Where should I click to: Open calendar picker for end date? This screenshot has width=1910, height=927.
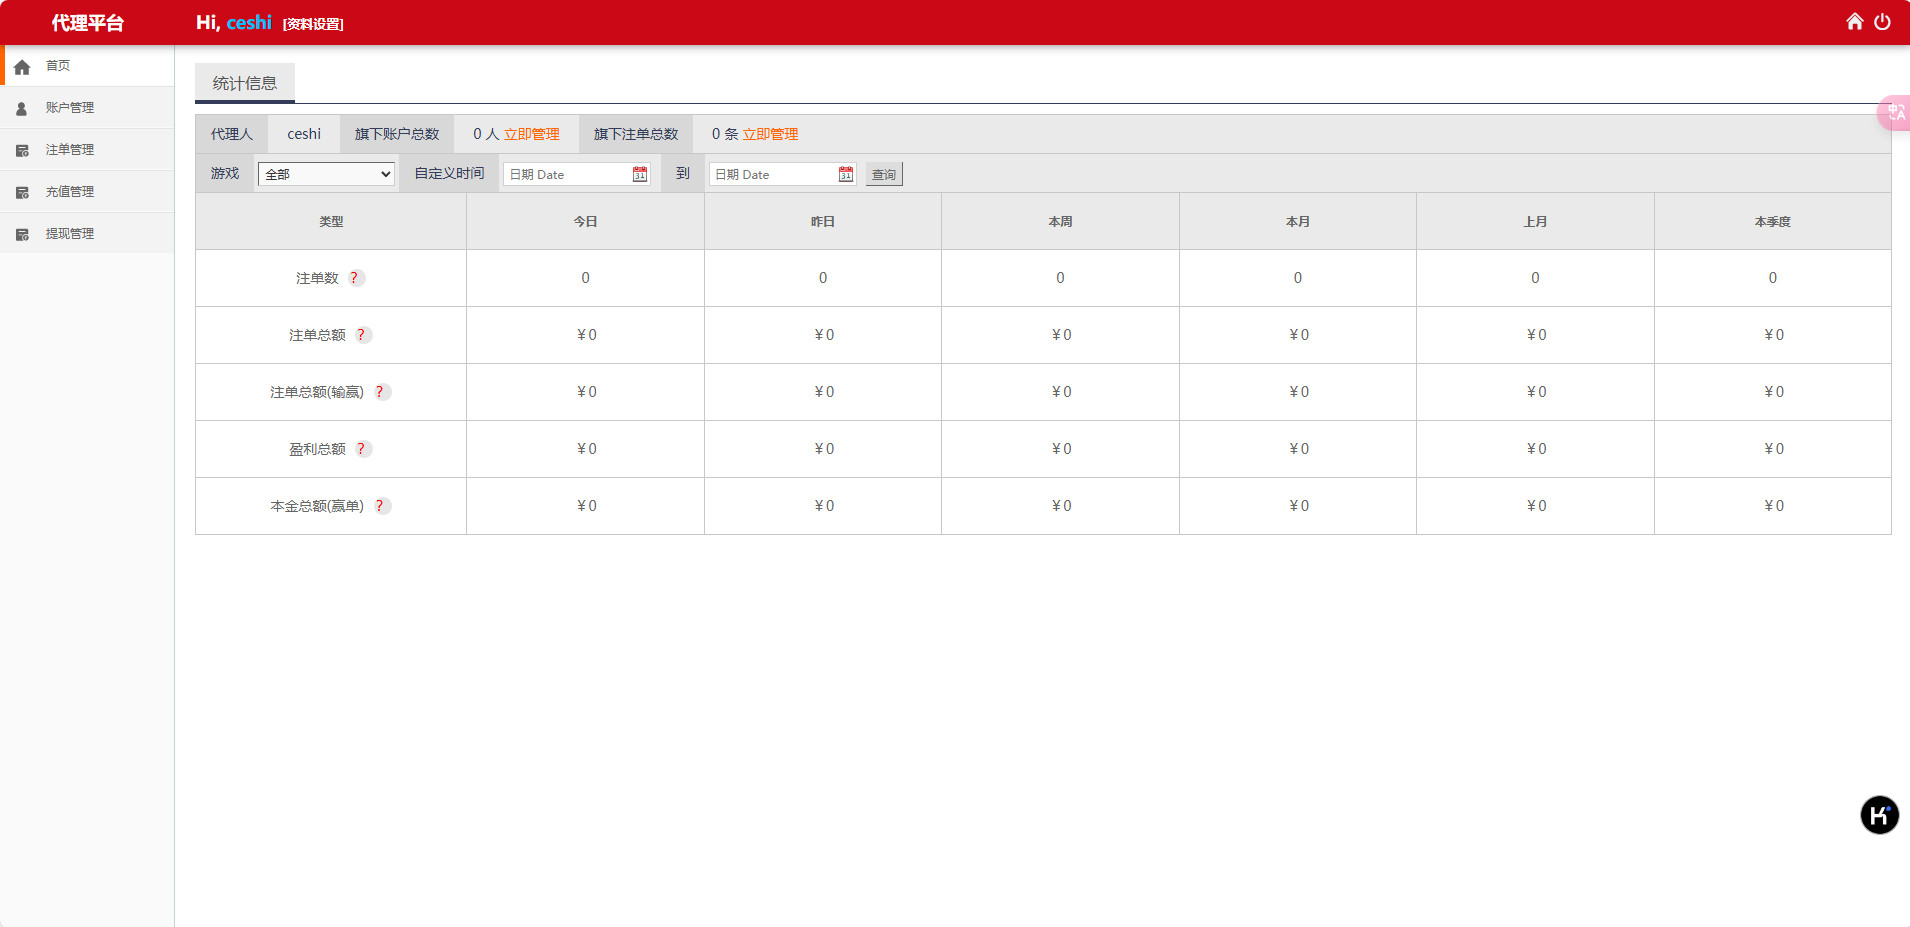coord(846,174)
